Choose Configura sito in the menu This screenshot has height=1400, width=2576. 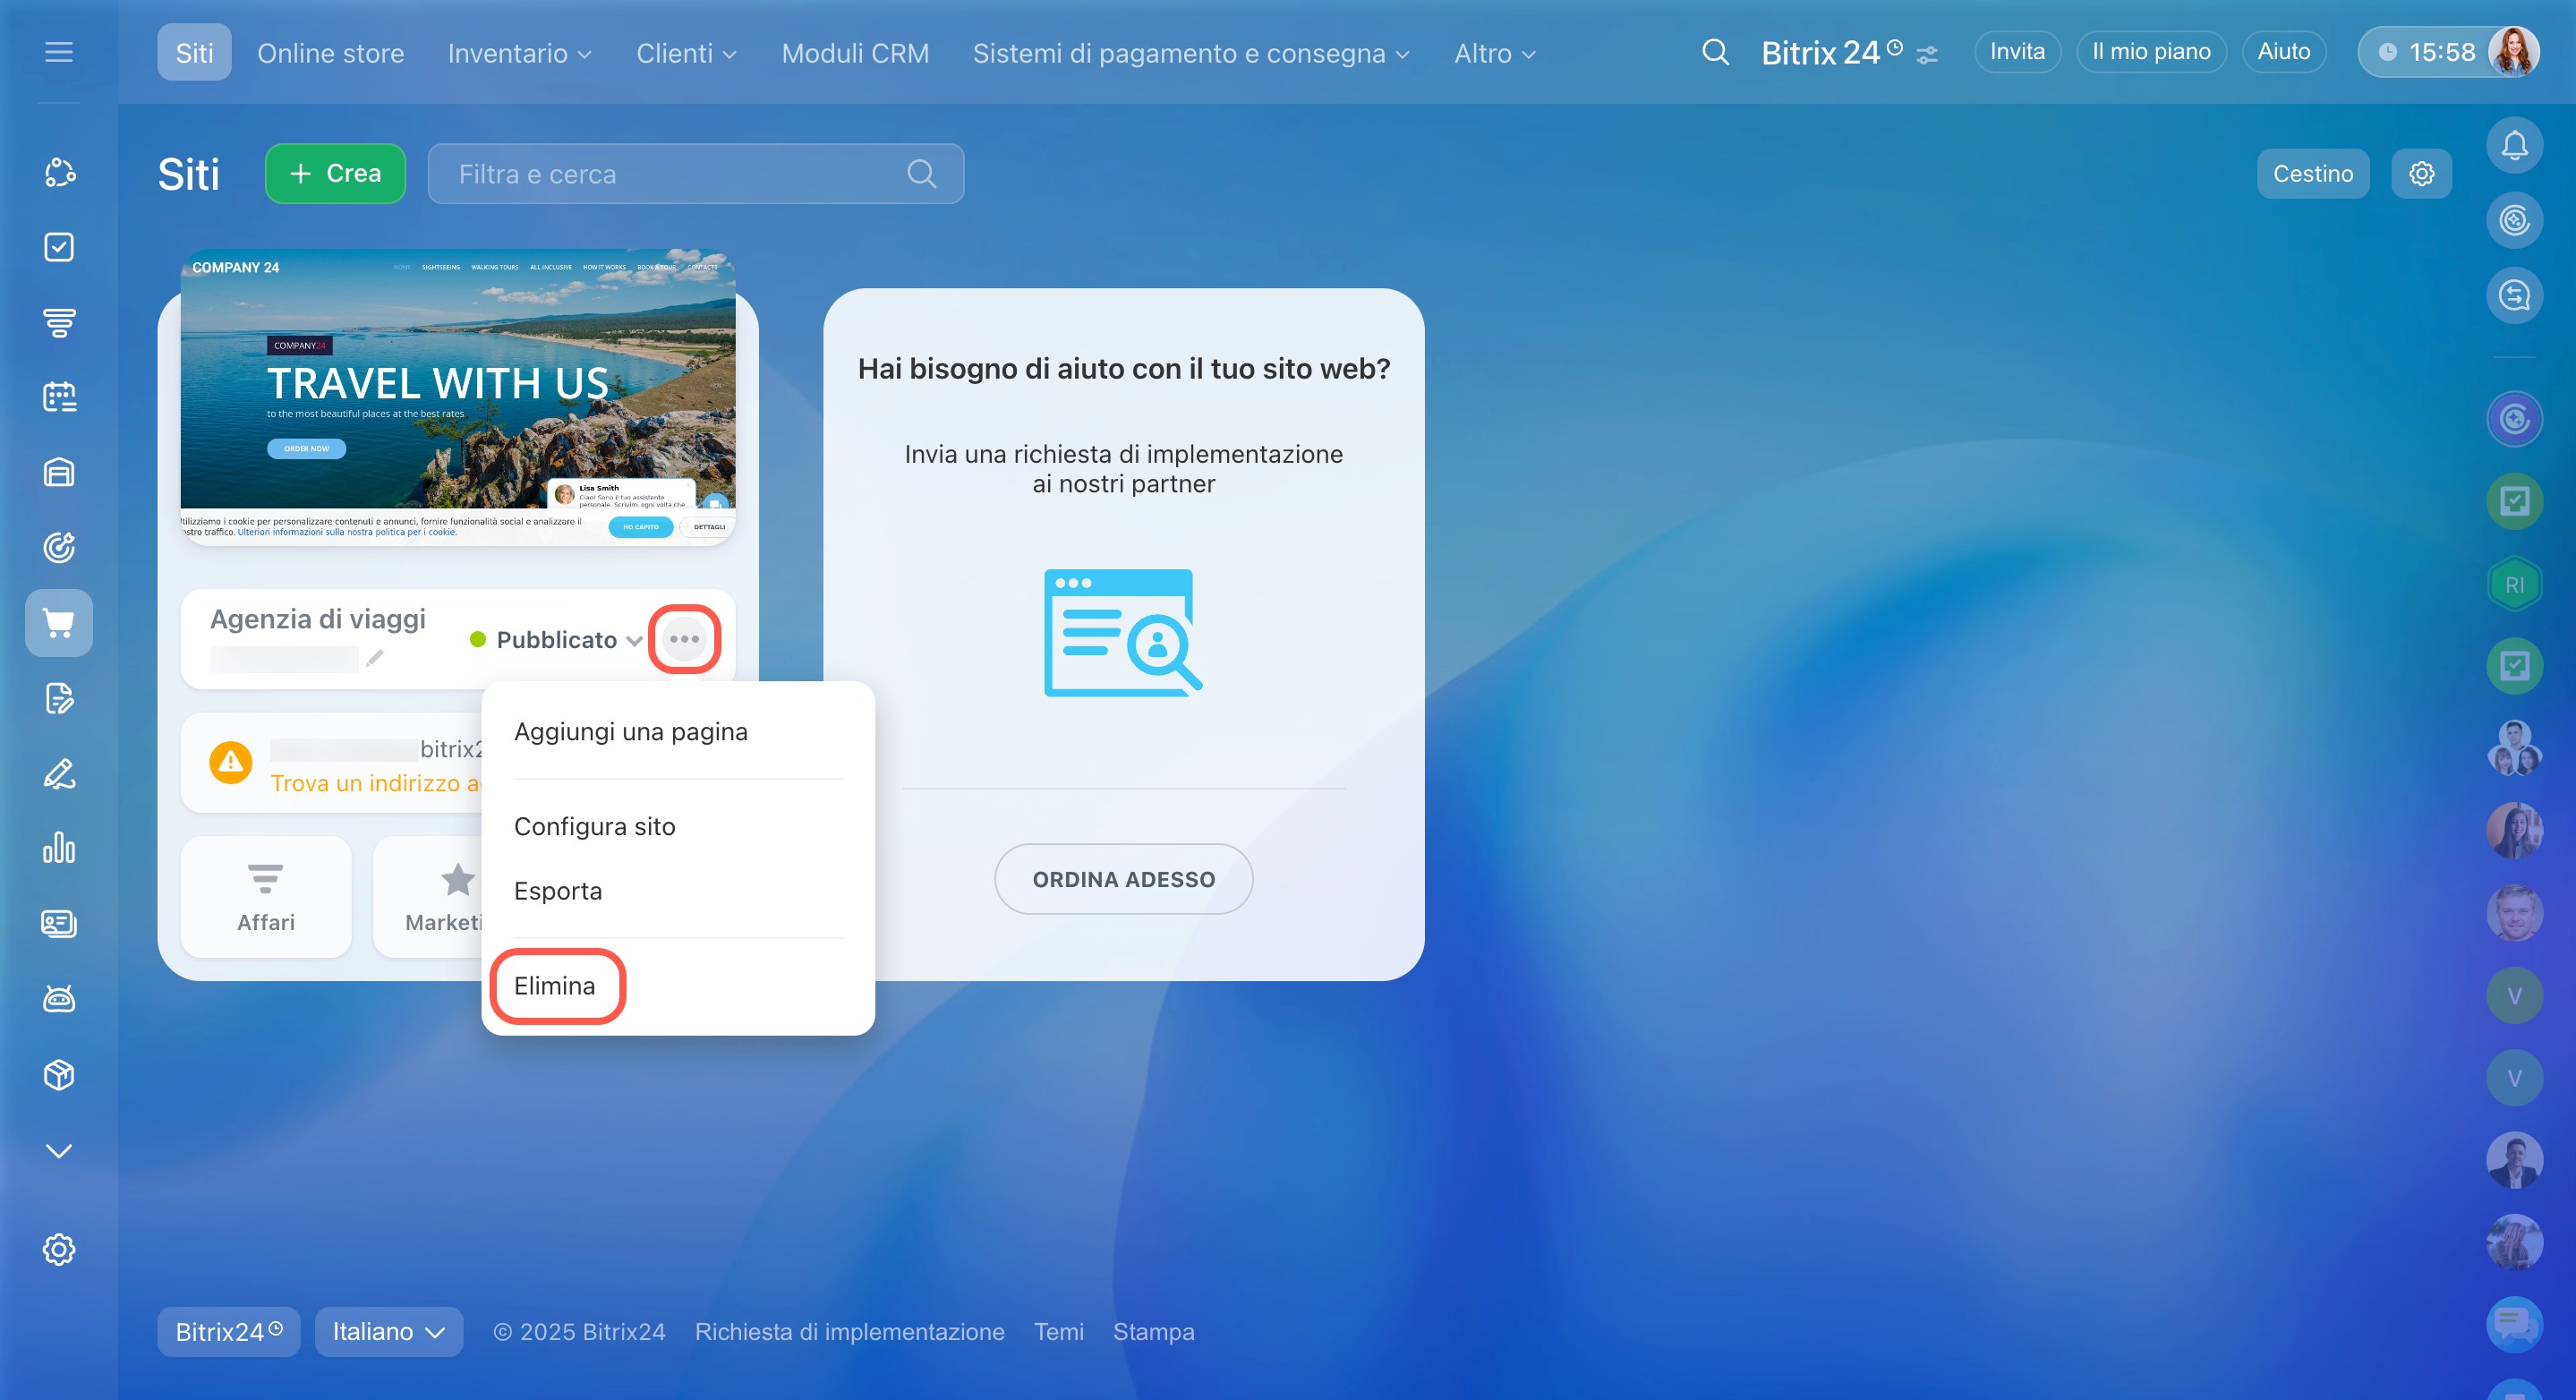[x=595, y=826]
